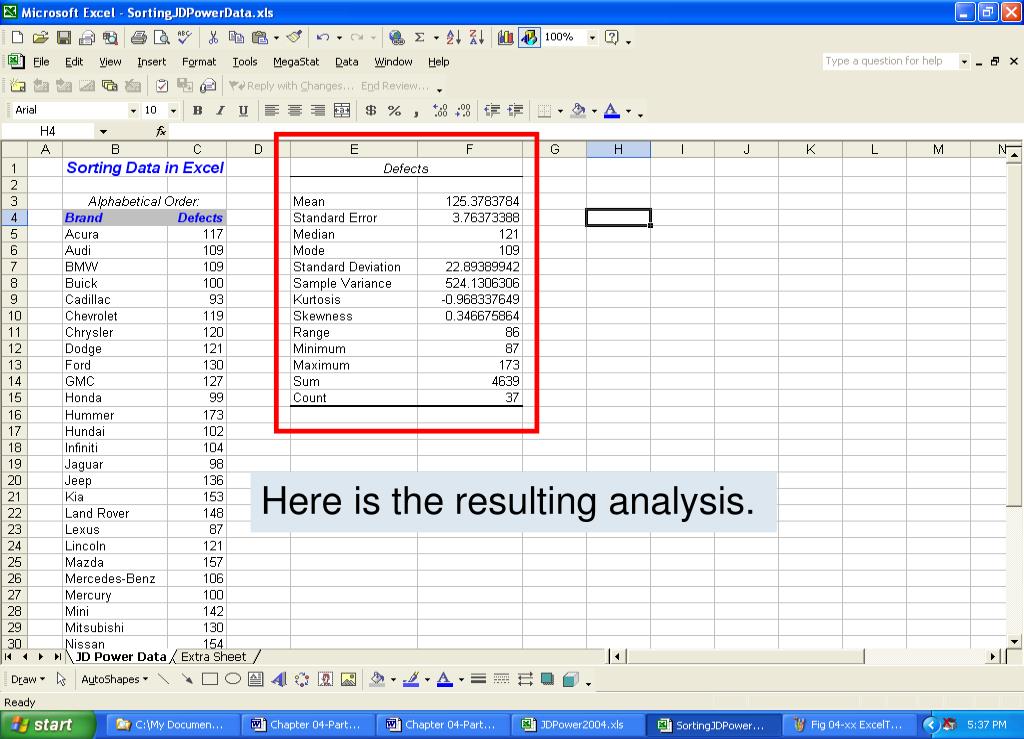Open the Tools menu
The image size is (1024, 739).
pyautogui.click(x=245, y=61)
